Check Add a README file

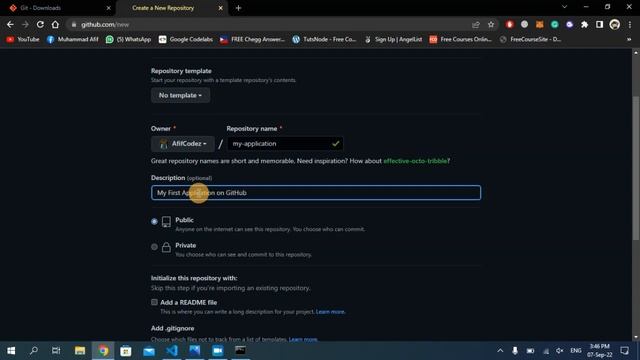(x=154, y=302)
